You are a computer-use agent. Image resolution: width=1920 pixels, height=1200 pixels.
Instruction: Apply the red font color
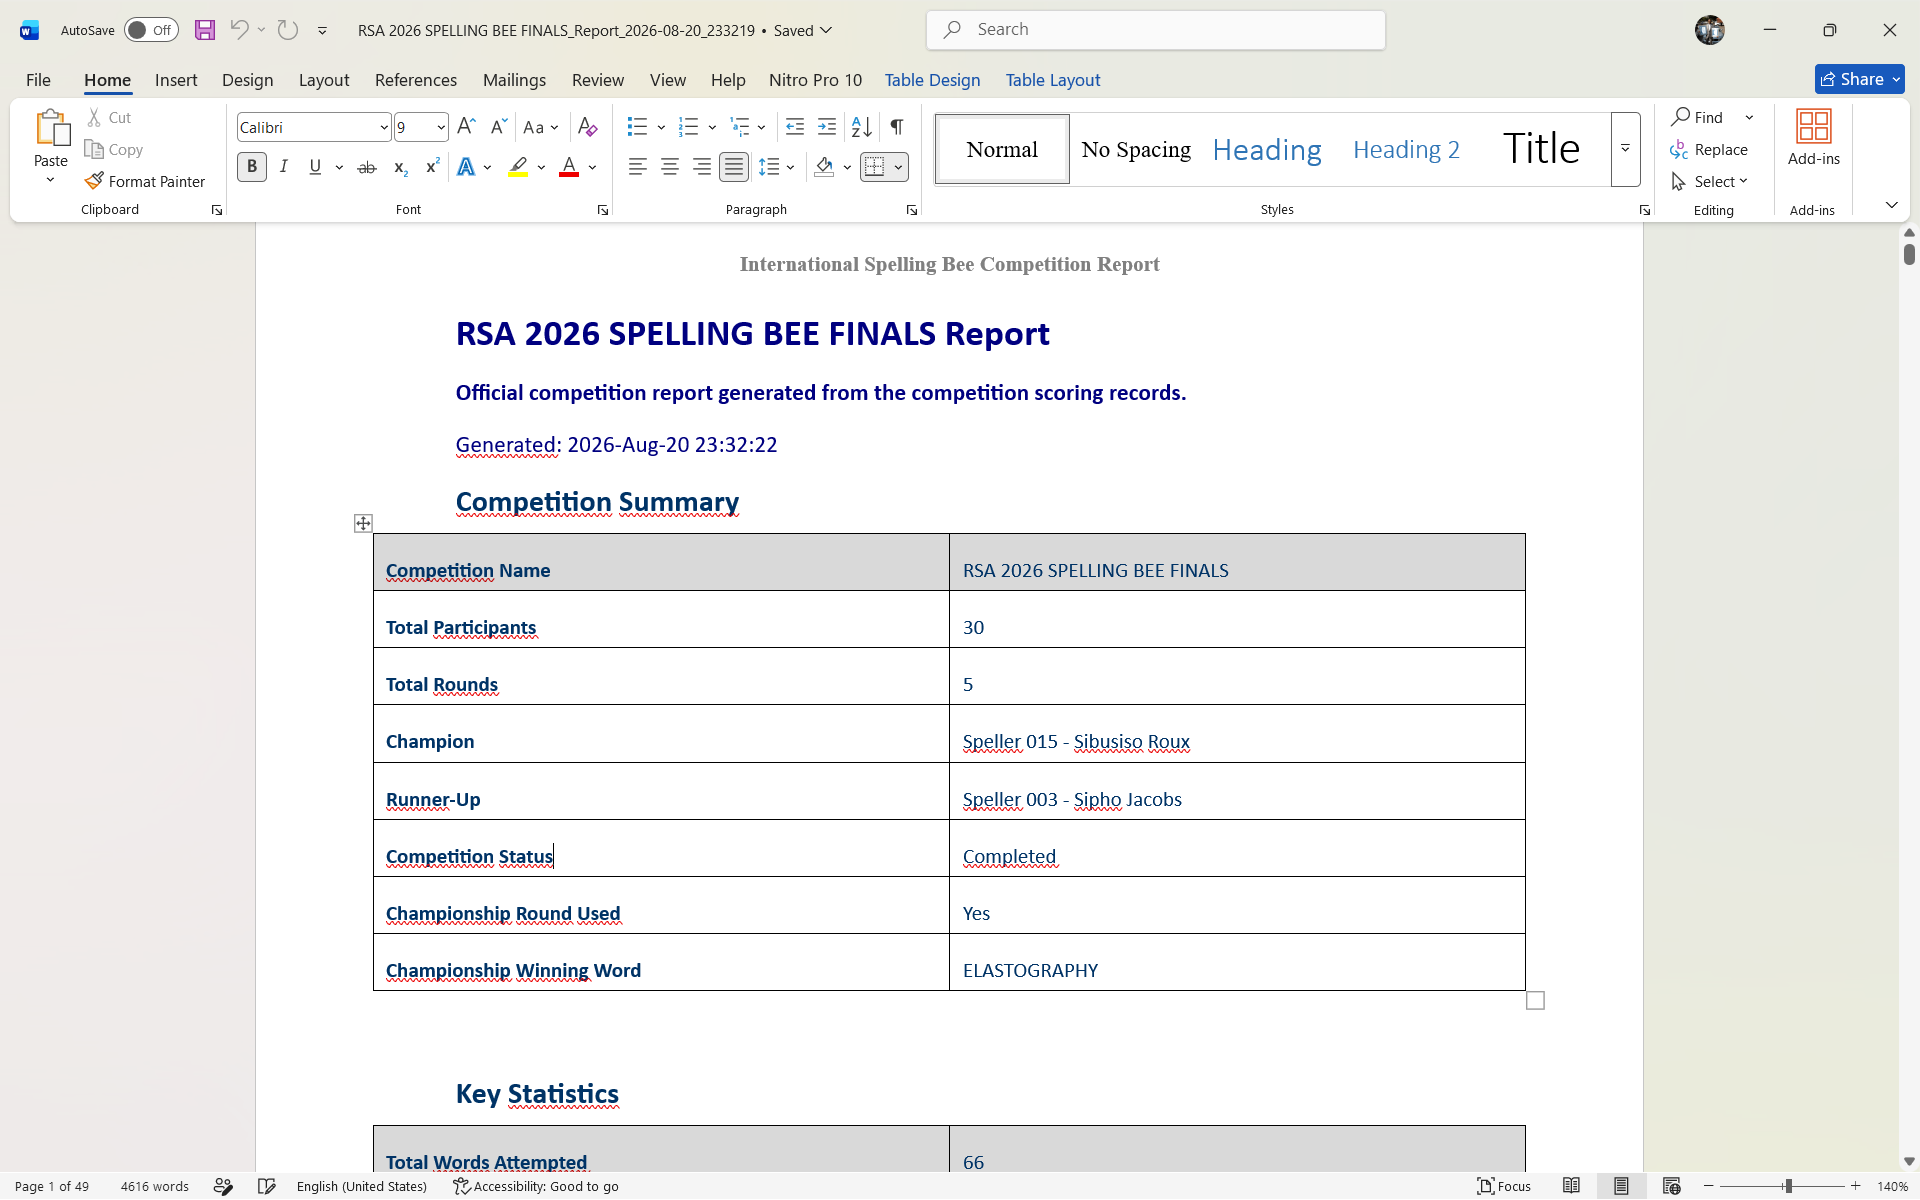(x=569, y=167)
